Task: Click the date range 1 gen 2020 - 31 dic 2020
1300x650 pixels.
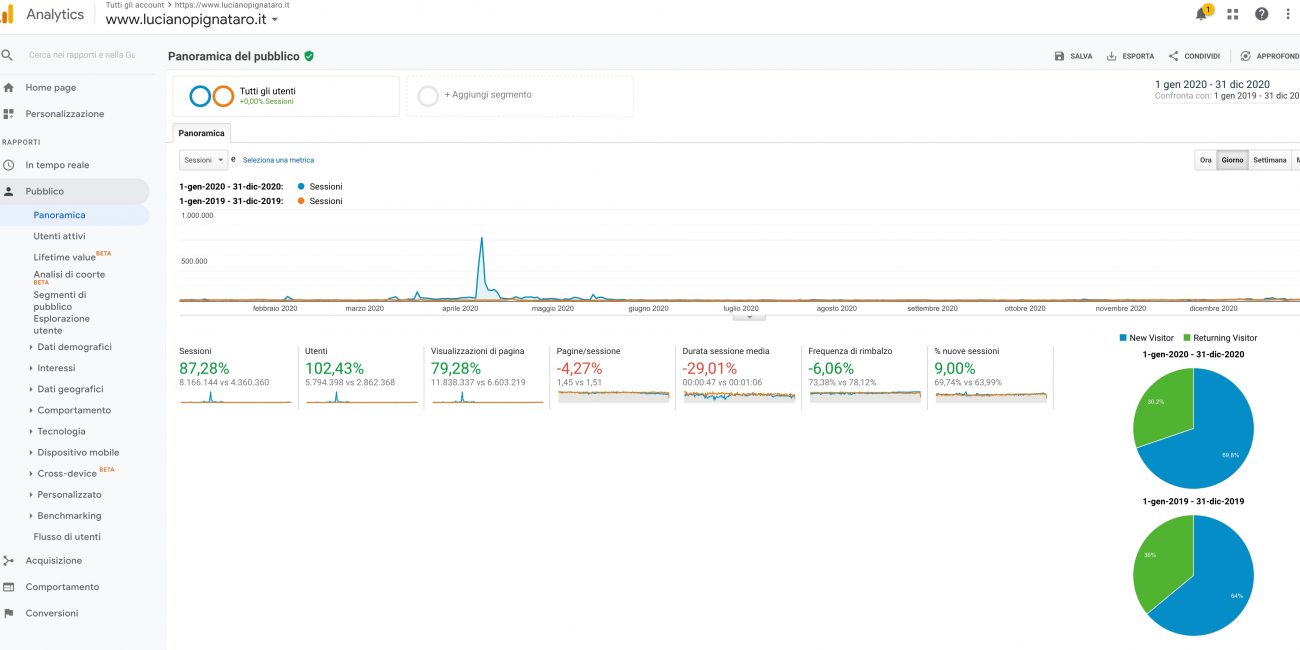Action: point(1212,84)
